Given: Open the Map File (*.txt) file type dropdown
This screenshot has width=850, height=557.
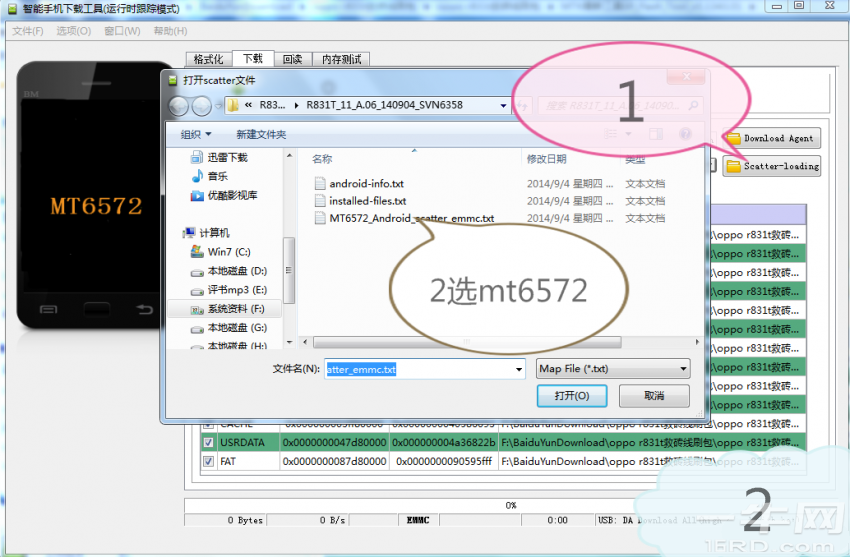Looking at the screenshot, I should point(612,369).
